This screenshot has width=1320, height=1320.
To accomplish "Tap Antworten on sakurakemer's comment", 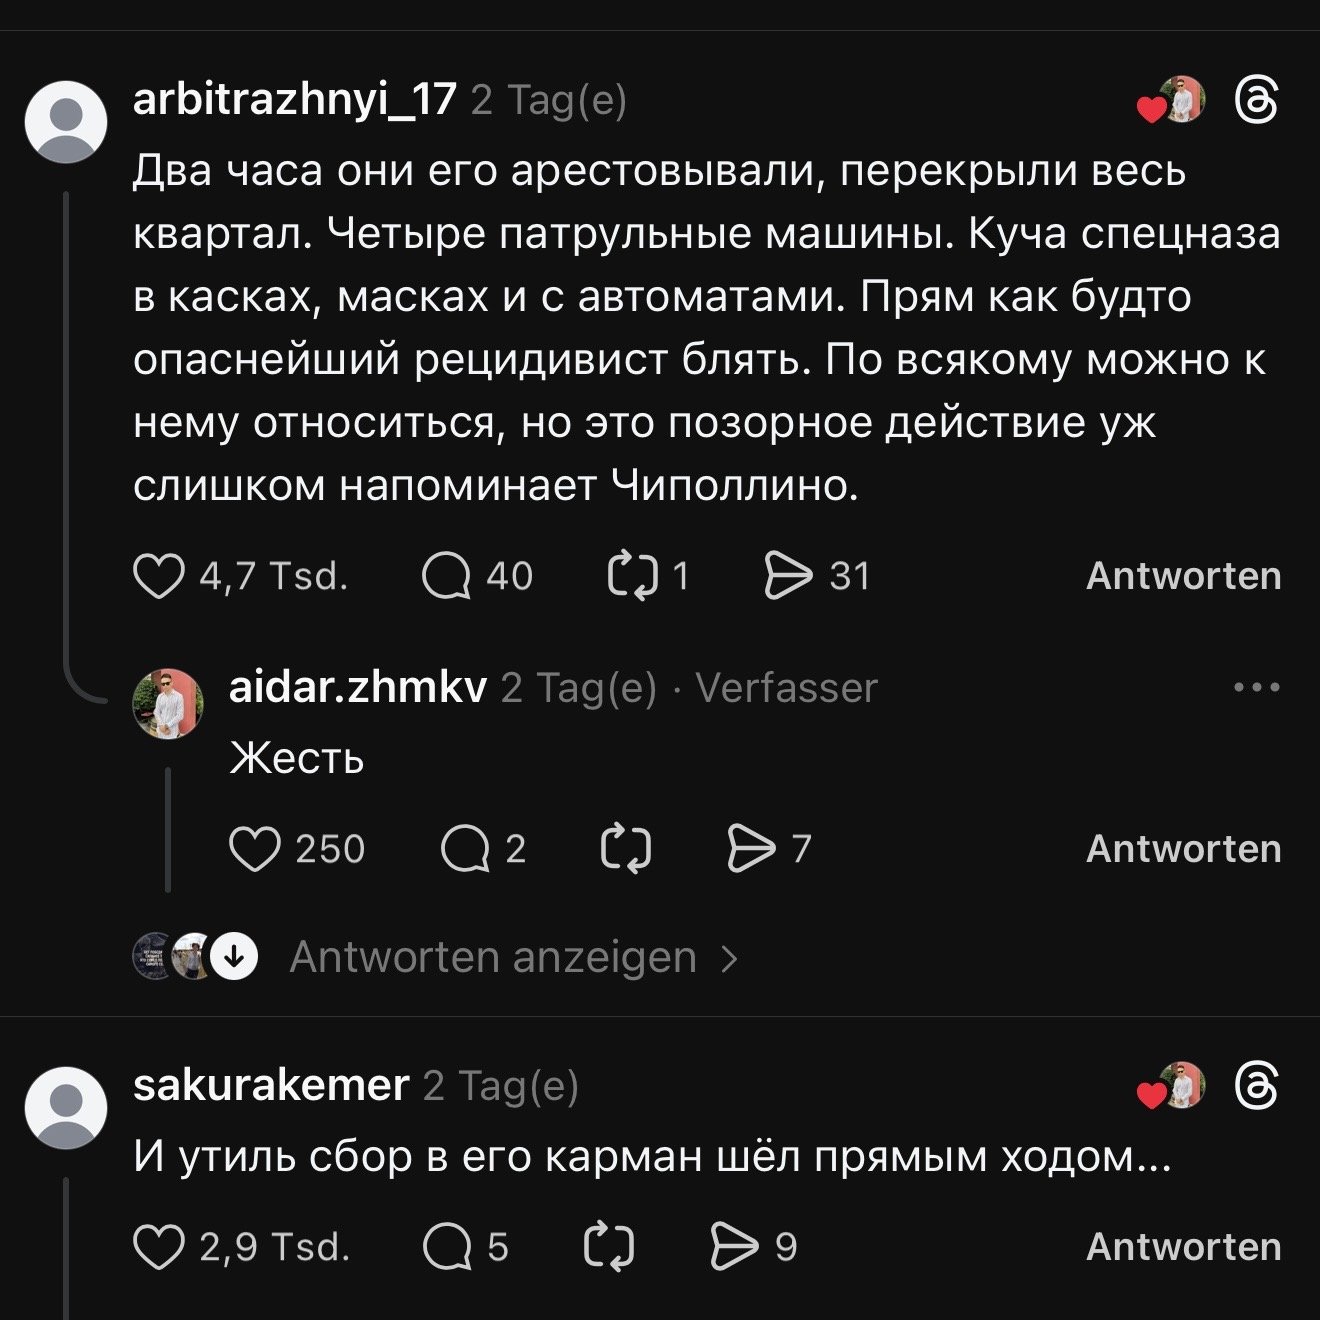I will click(1183, 1247).
